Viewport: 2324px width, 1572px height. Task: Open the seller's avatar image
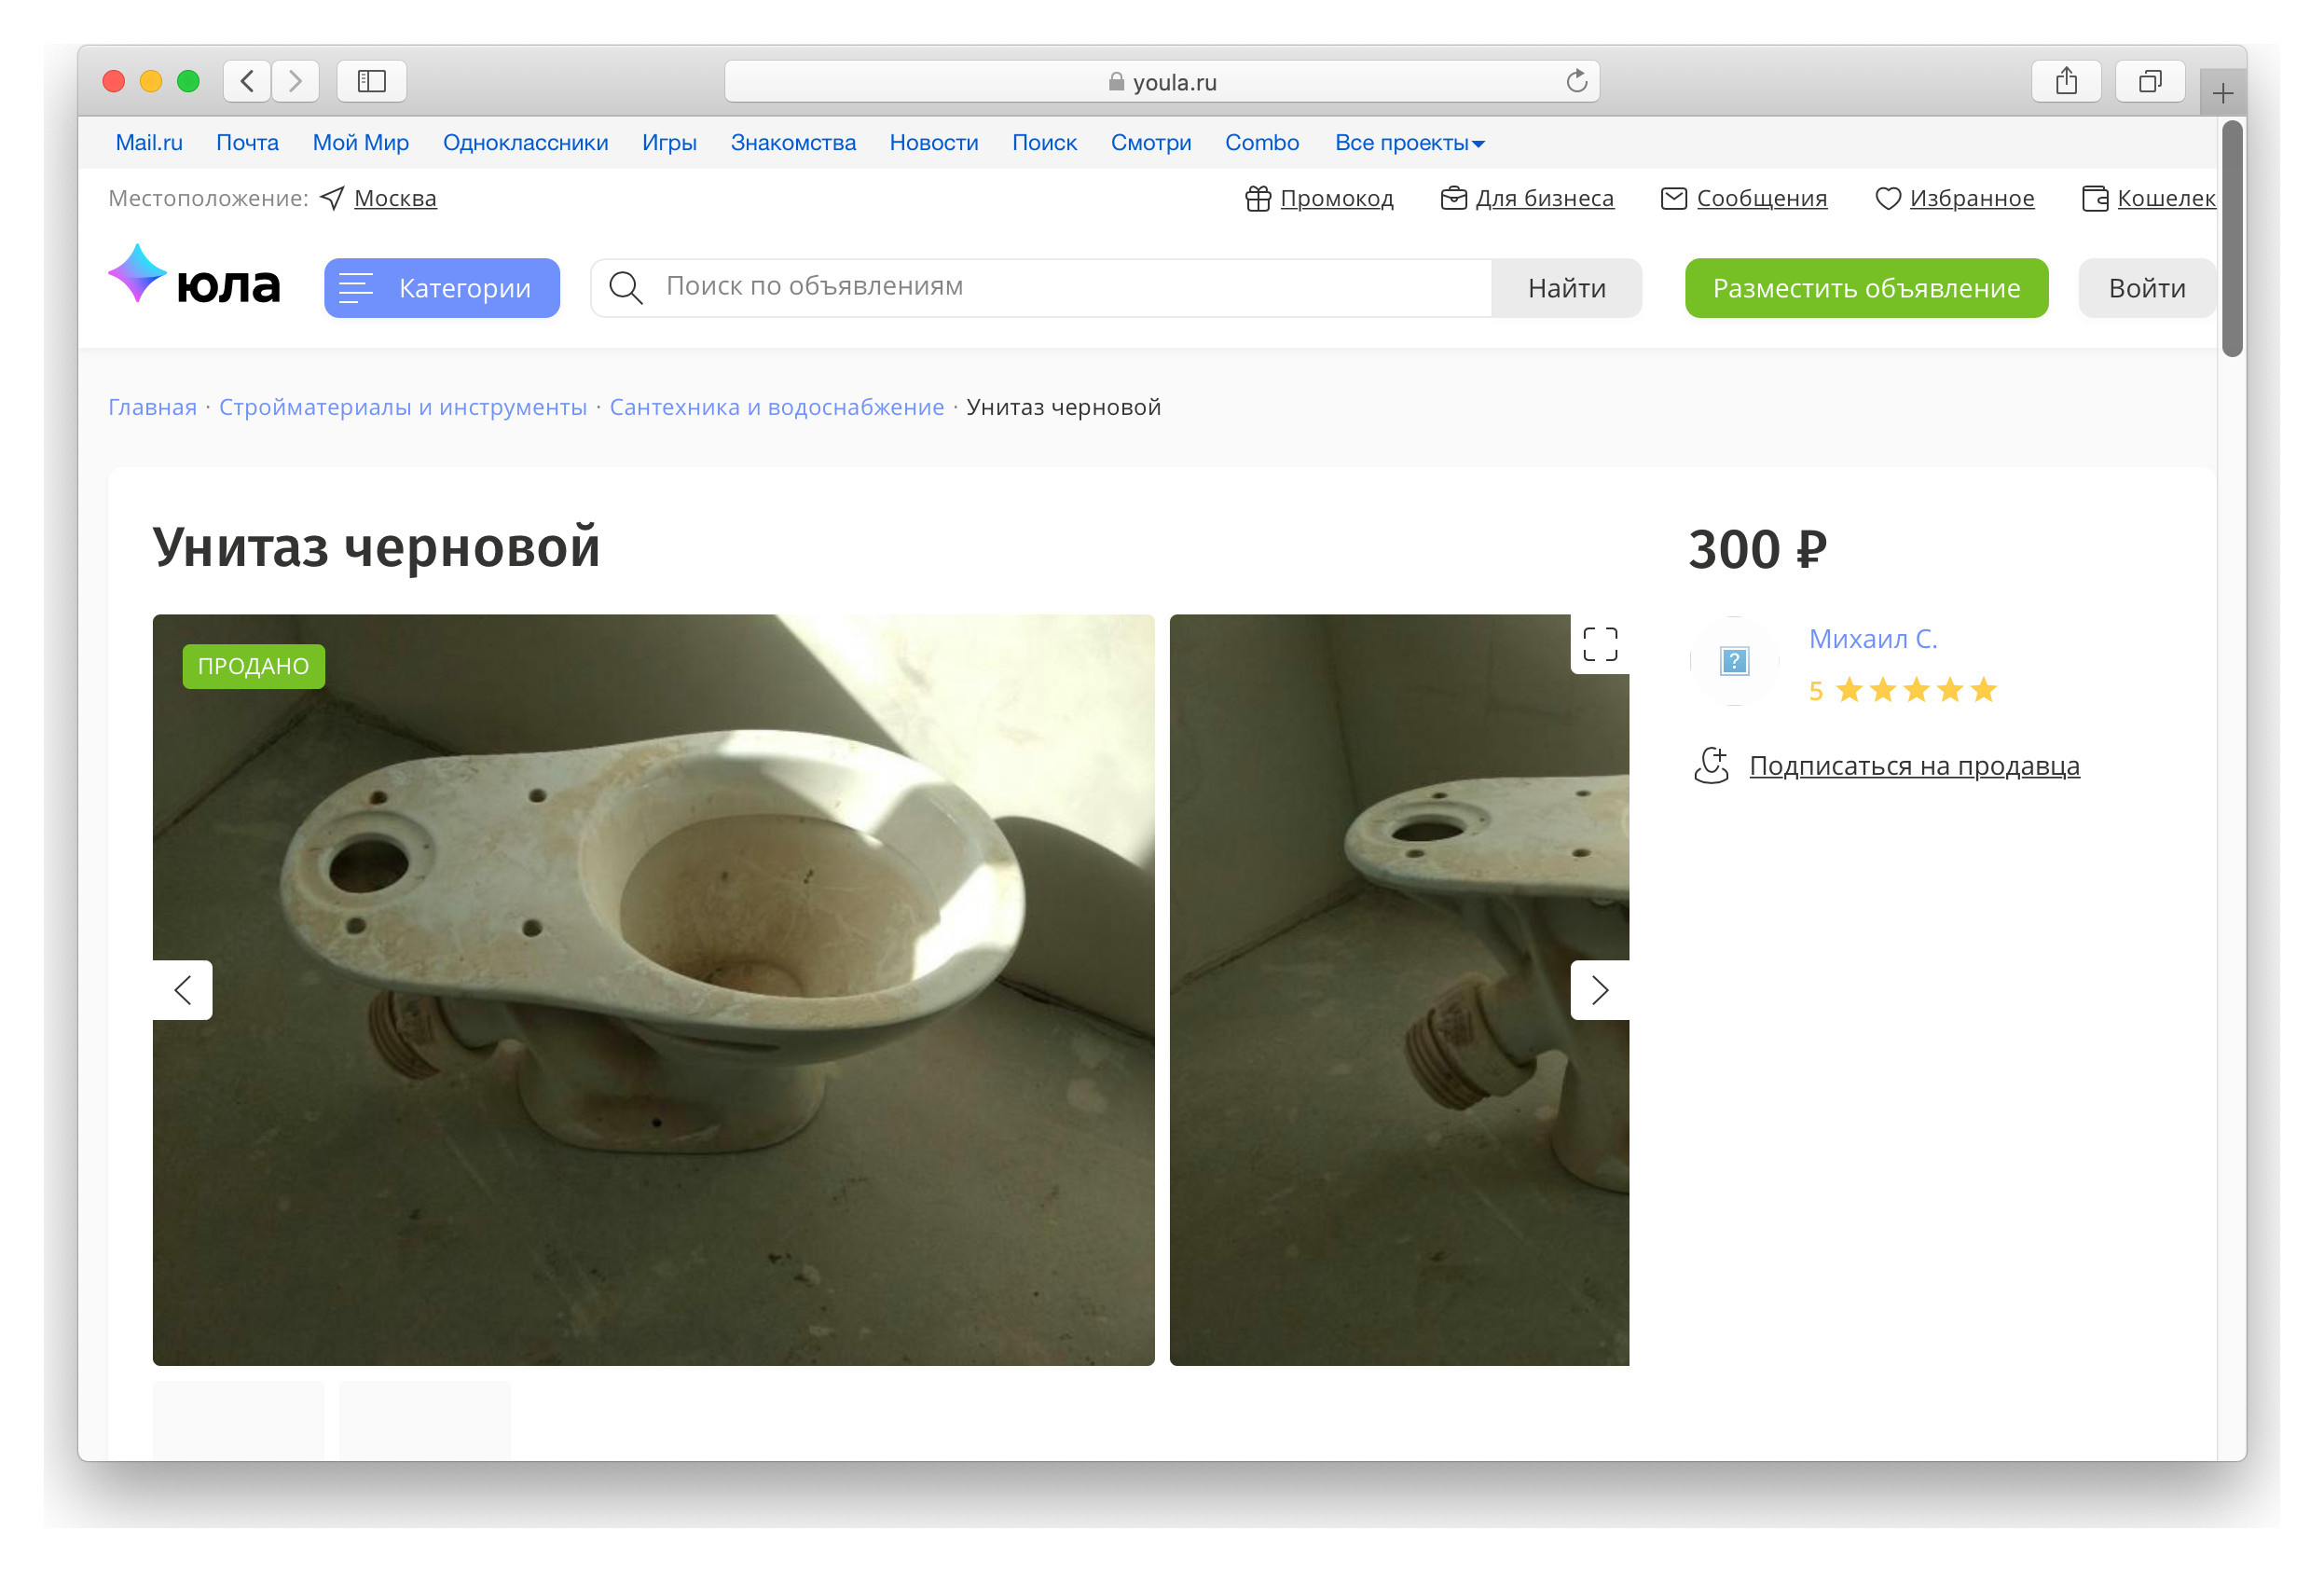pos(1734,661)
